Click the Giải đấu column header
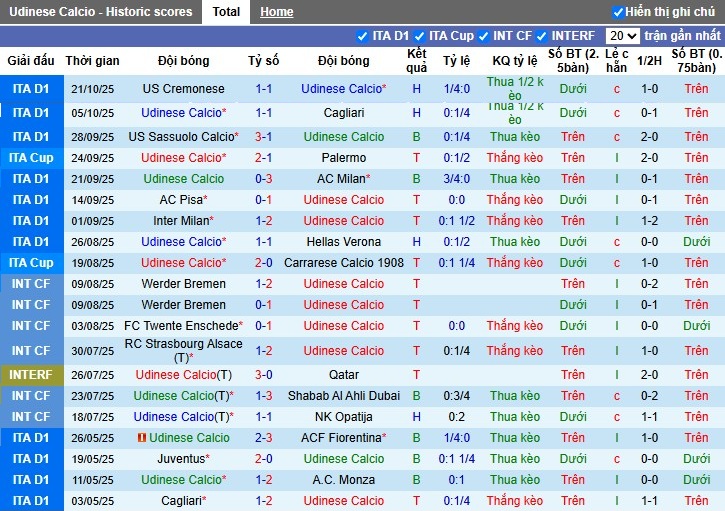This screenshot has height=511, width=725. point(31,61)
